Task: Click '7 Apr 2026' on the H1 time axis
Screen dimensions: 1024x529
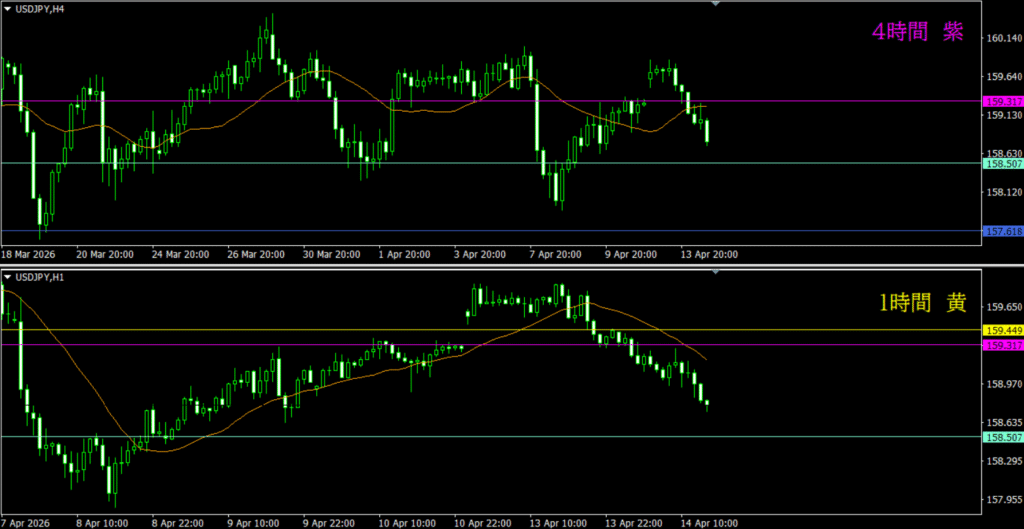Action: (28, 522)
